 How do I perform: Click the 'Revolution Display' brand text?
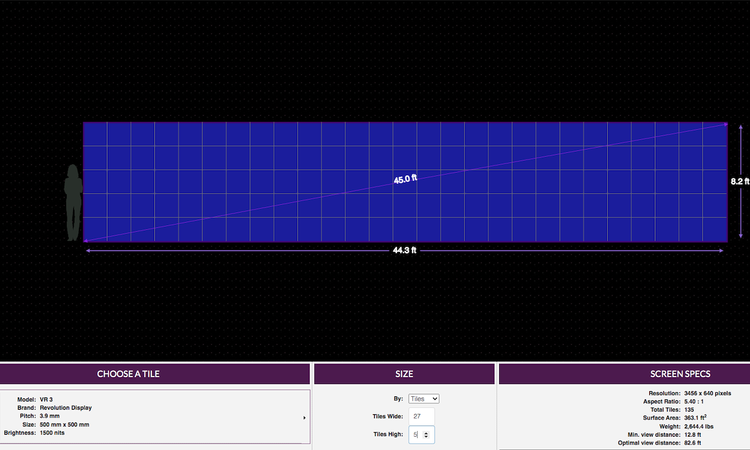pyautogui.click(x=66, y=408)
